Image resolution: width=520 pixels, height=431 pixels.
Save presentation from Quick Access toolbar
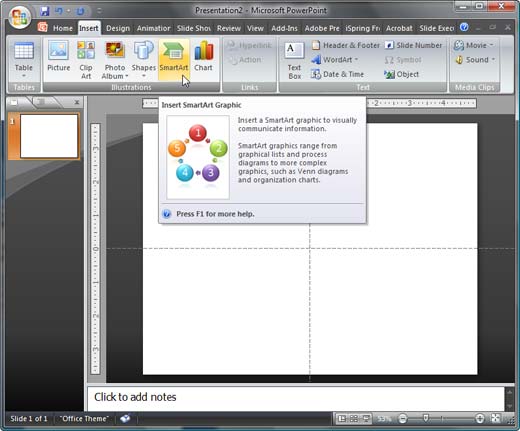point(45,11)
